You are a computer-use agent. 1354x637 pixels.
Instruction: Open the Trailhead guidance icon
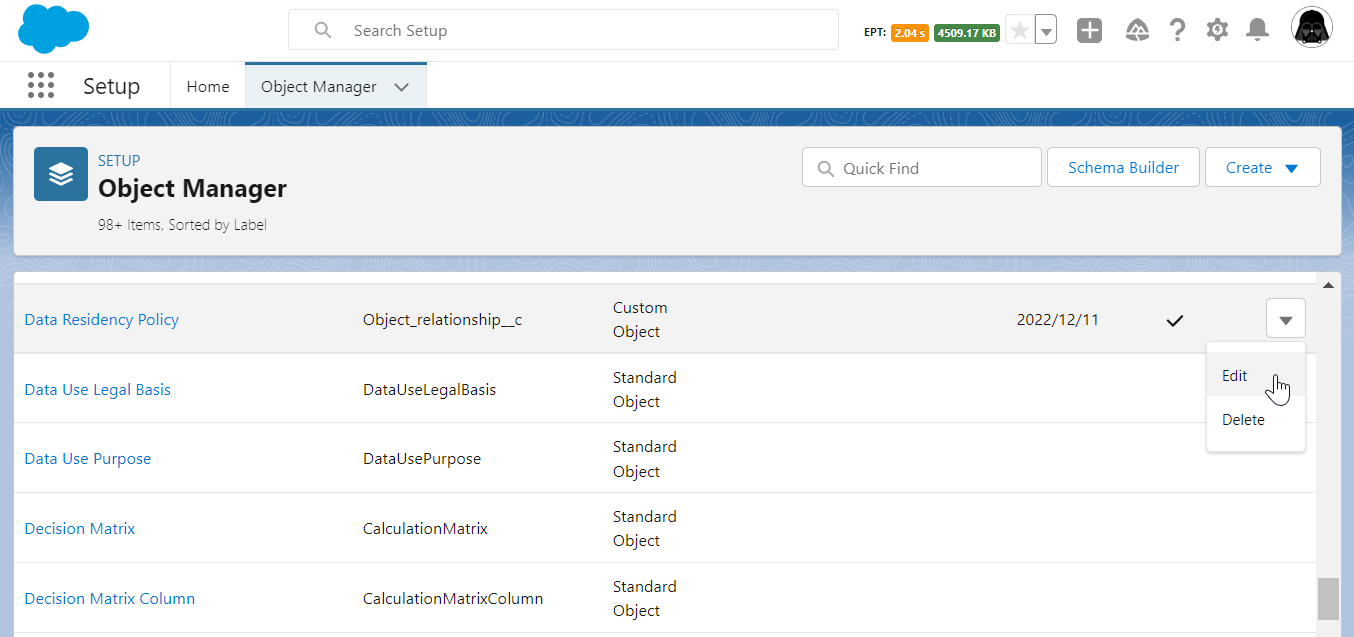click(1137, 31)
